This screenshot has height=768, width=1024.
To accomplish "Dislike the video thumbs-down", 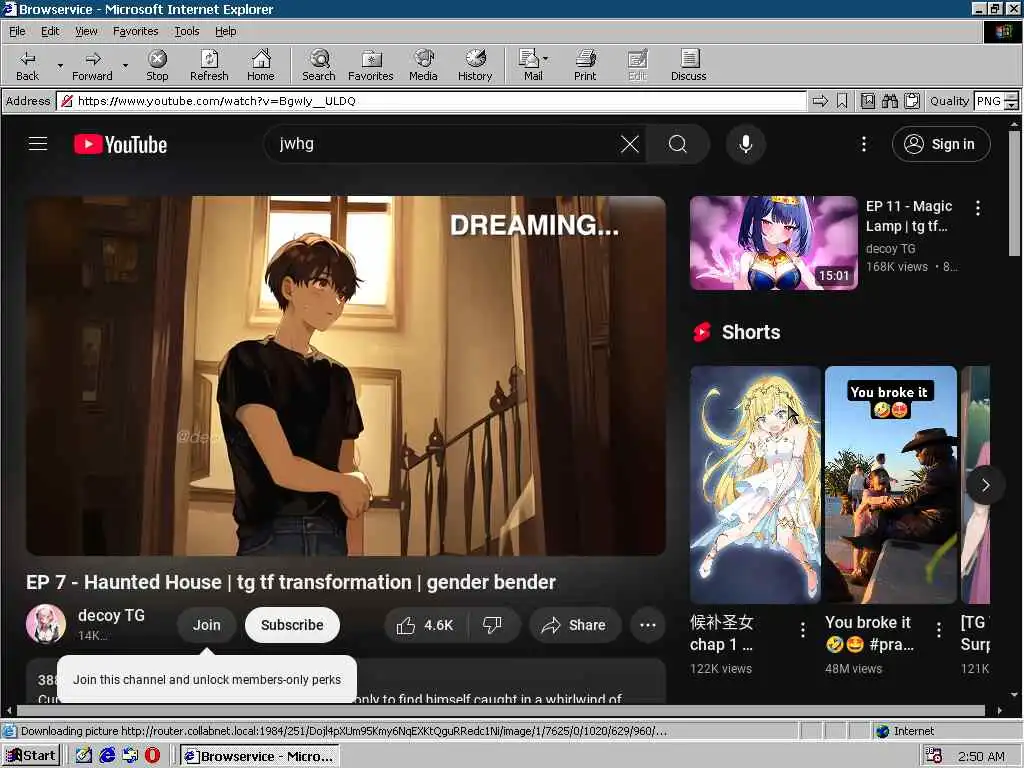I will 493,625.
